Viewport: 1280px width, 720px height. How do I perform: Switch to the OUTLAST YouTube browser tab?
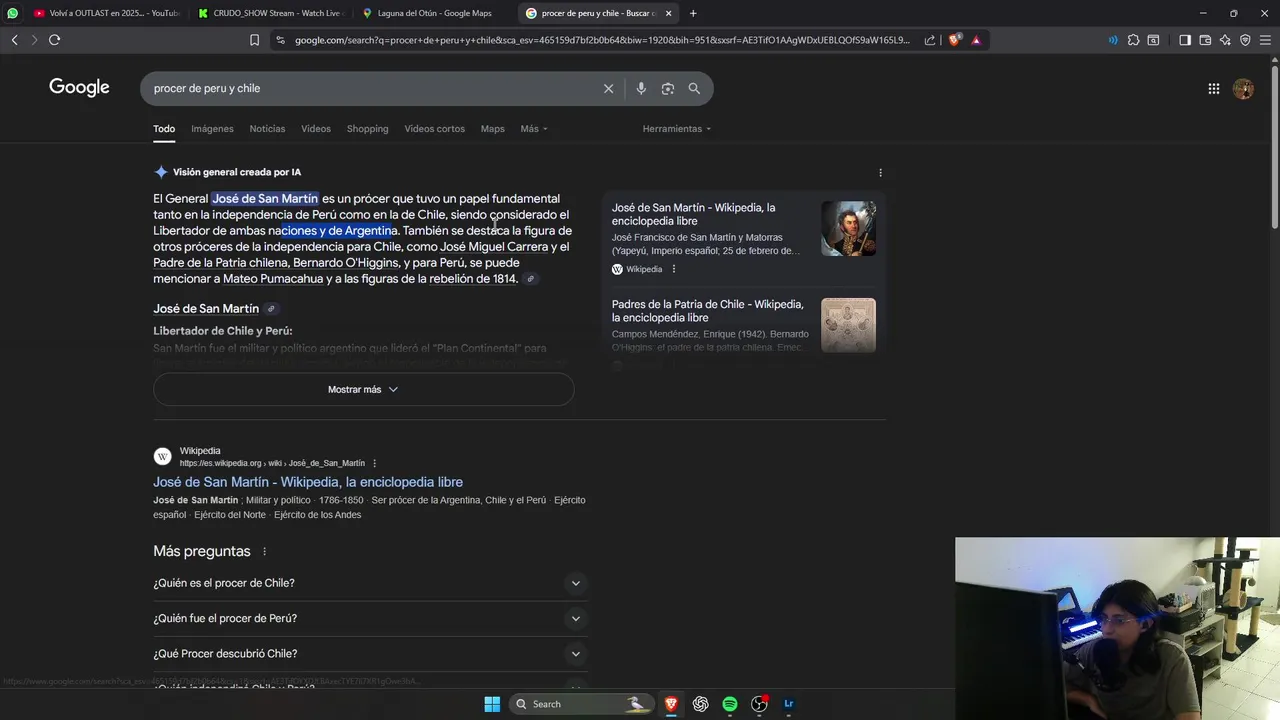pos(105,13)
